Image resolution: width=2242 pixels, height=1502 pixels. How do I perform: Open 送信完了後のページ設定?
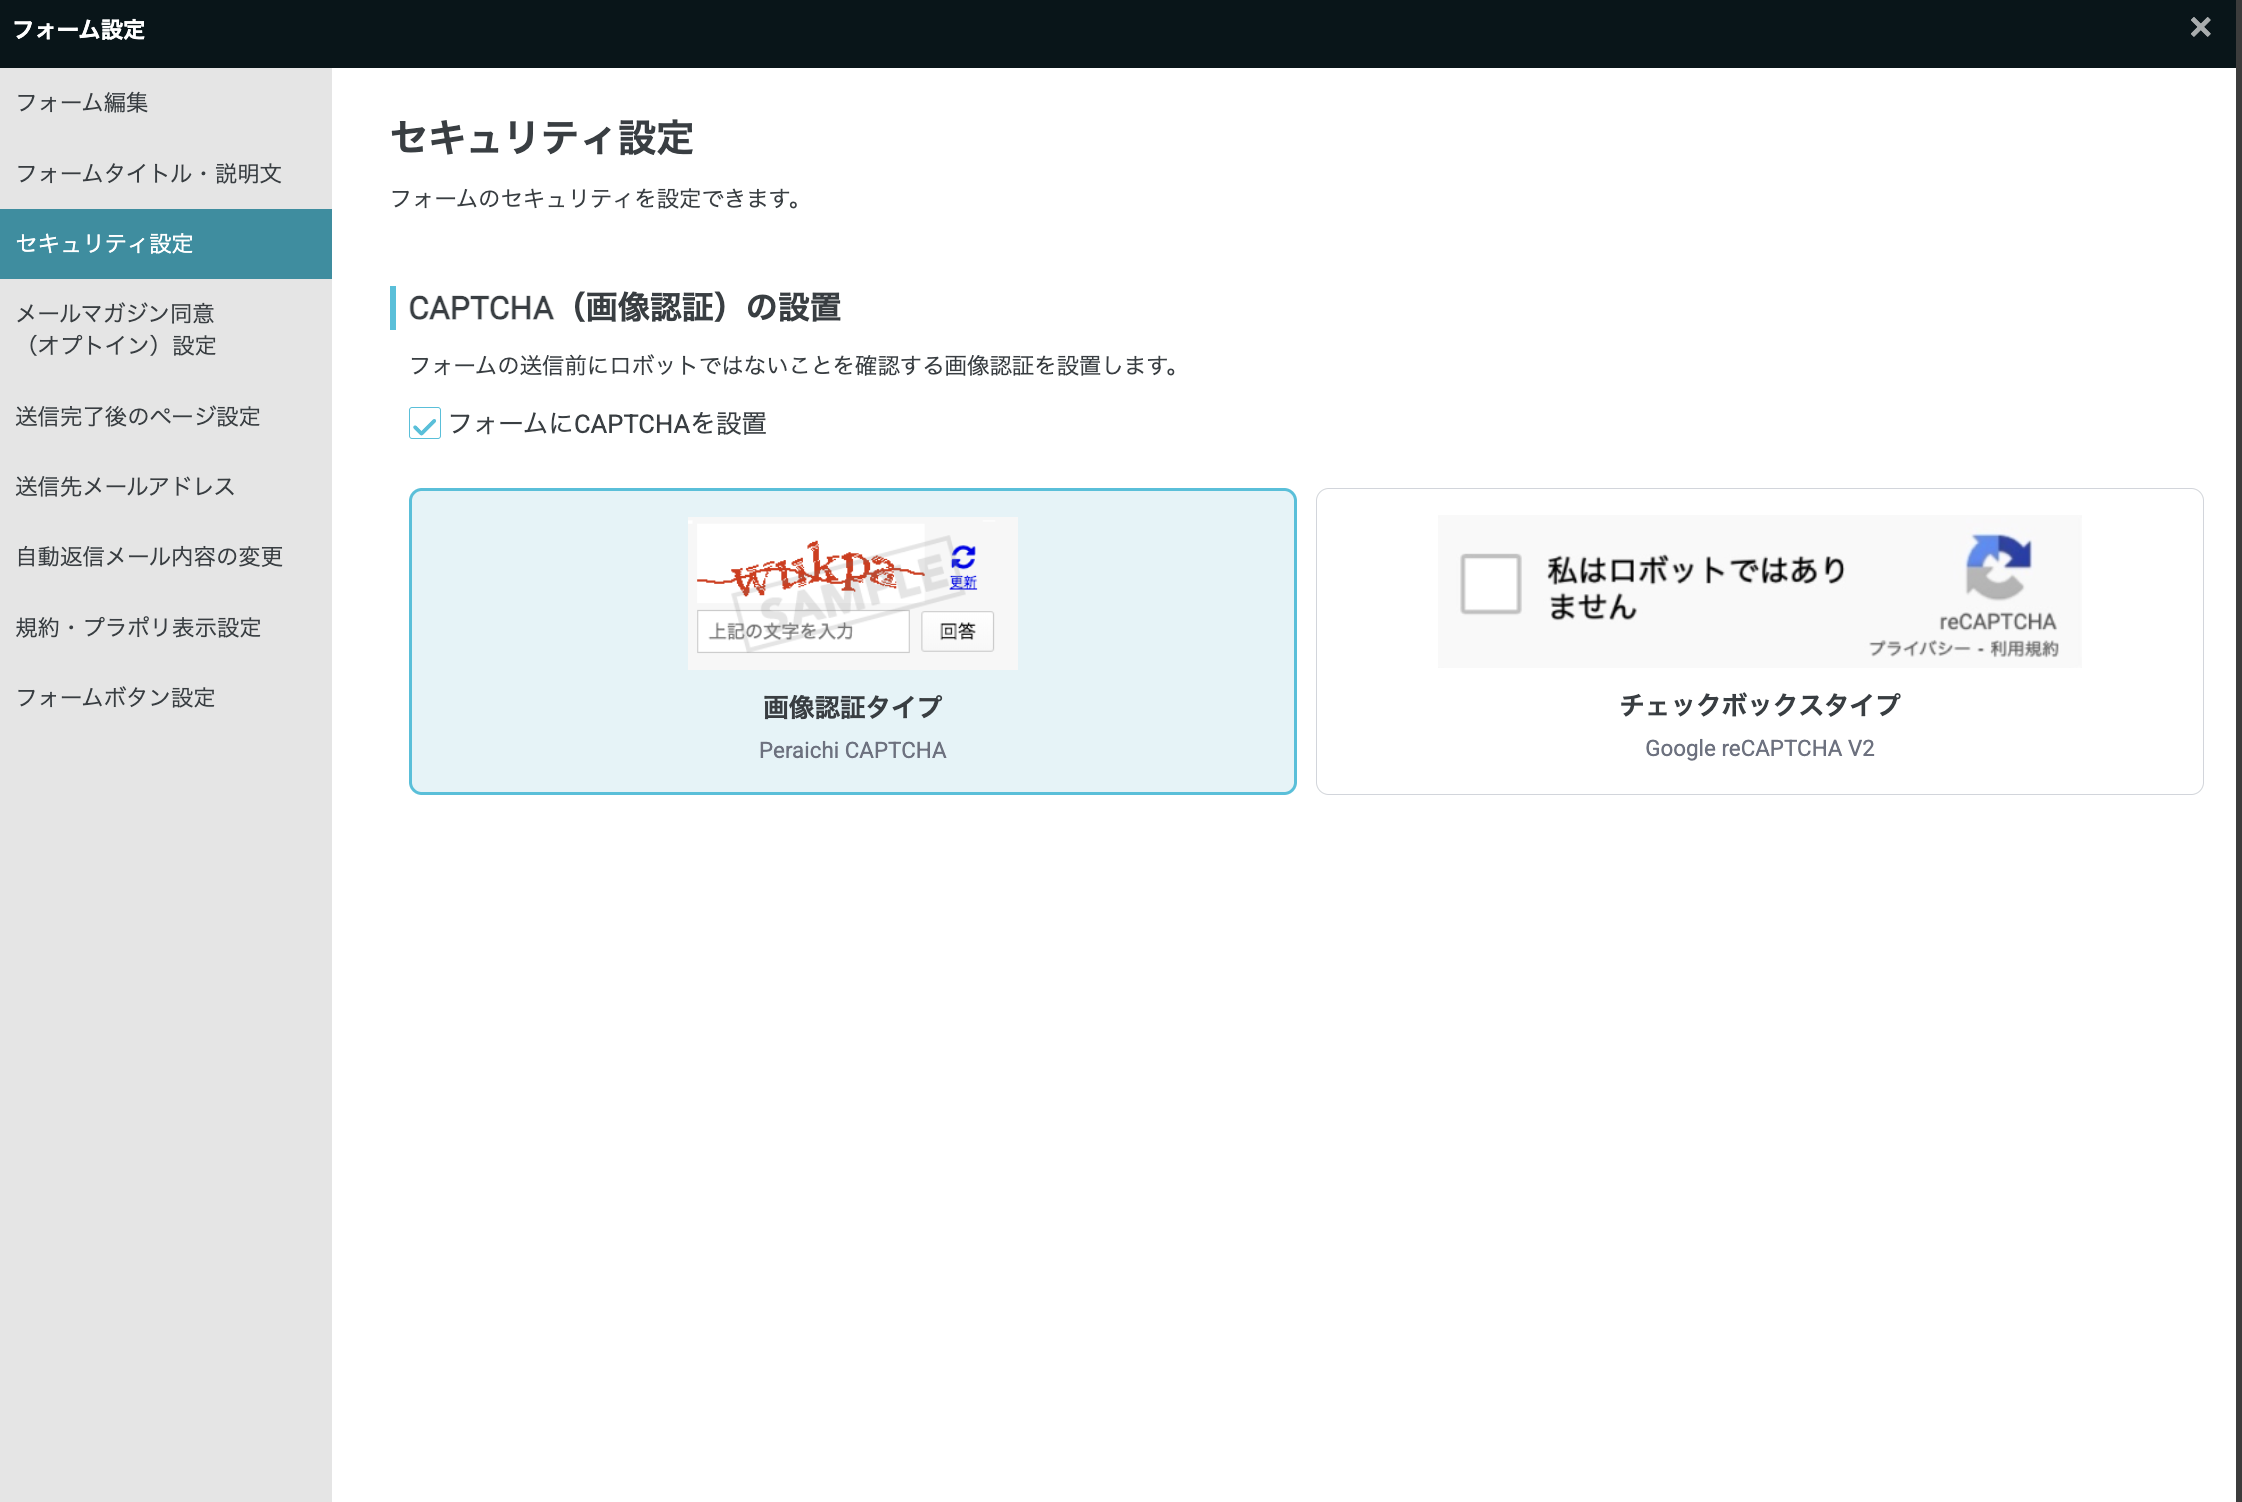pyautogui.click(x=166, y=416)
